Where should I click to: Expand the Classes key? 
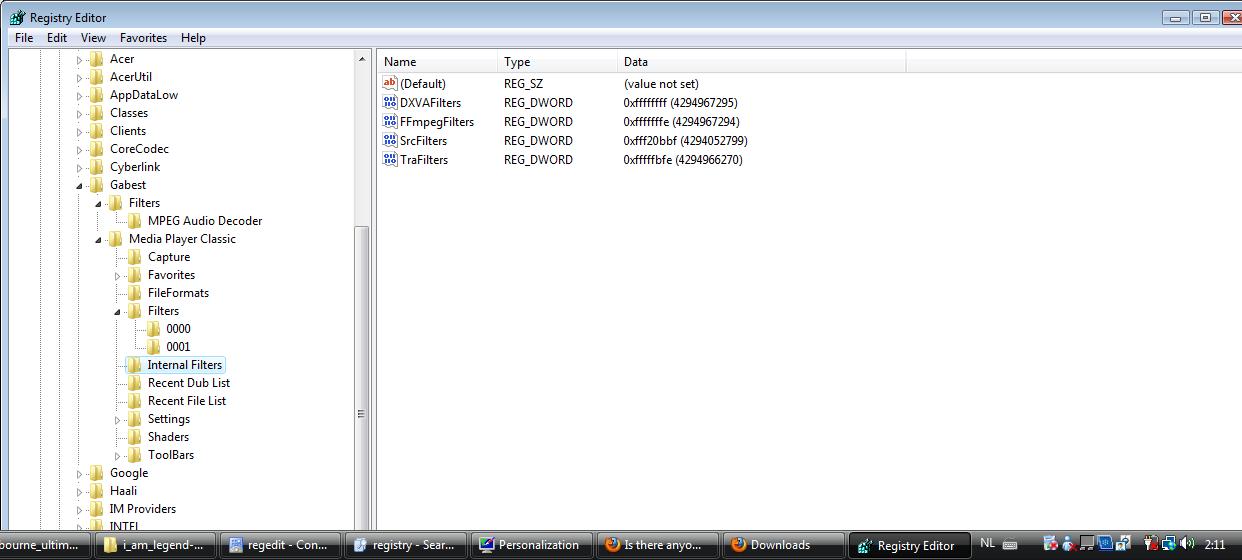[80, 114]
